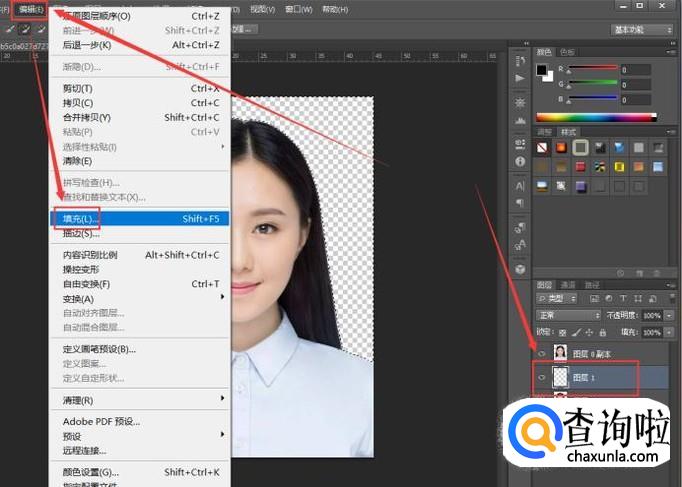
Task: Open the 正常 blend mode dropdown
Action: click(567, 315)
